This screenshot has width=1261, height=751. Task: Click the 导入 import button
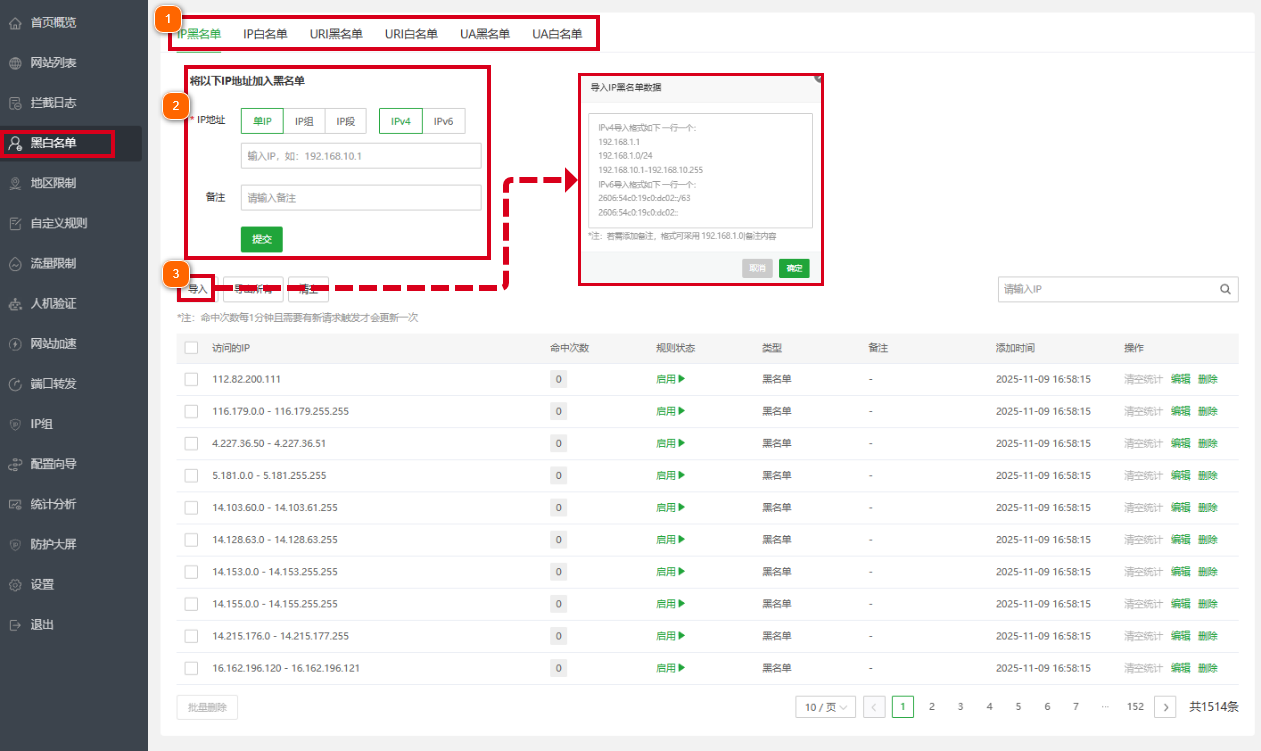pyautogui.click(x=197, y=290)
